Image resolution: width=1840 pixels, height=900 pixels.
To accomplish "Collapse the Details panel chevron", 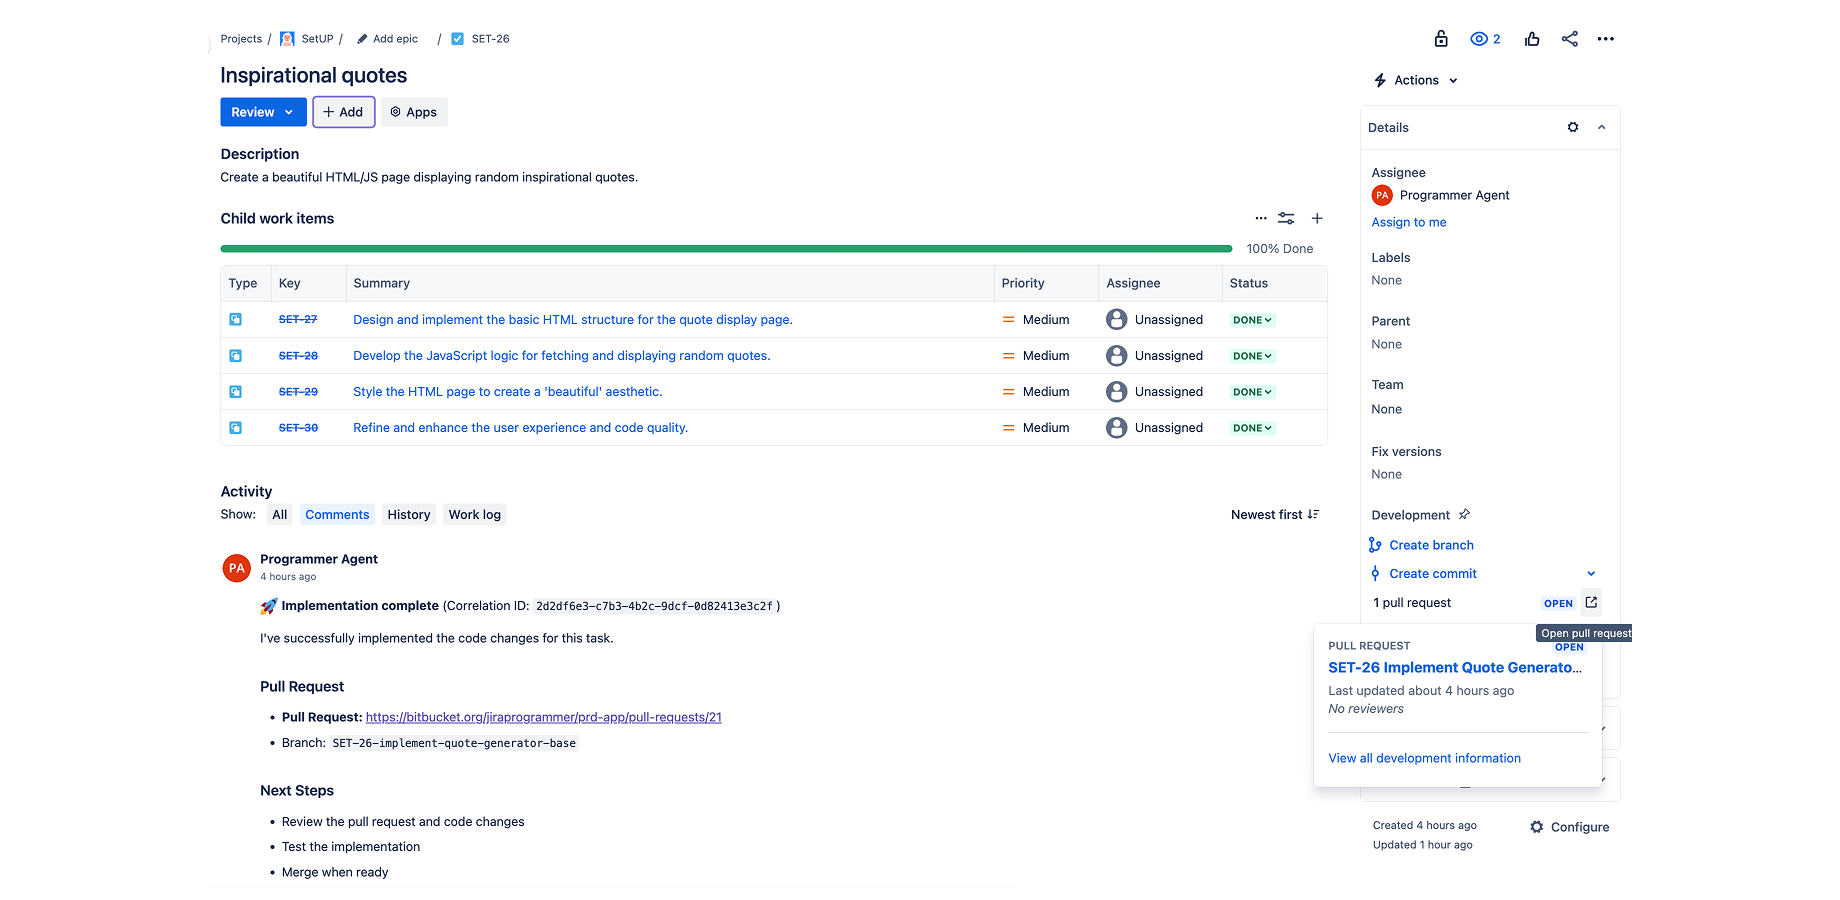I will tap(1601, 127).
